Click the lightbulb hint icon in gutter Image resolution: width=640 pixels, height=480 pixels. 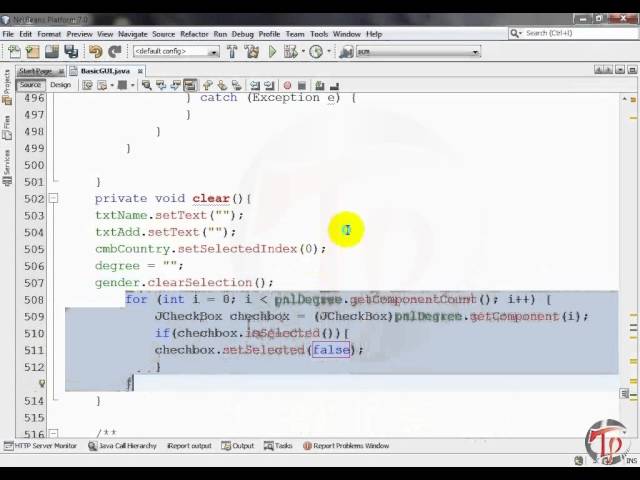pos(41,384)
